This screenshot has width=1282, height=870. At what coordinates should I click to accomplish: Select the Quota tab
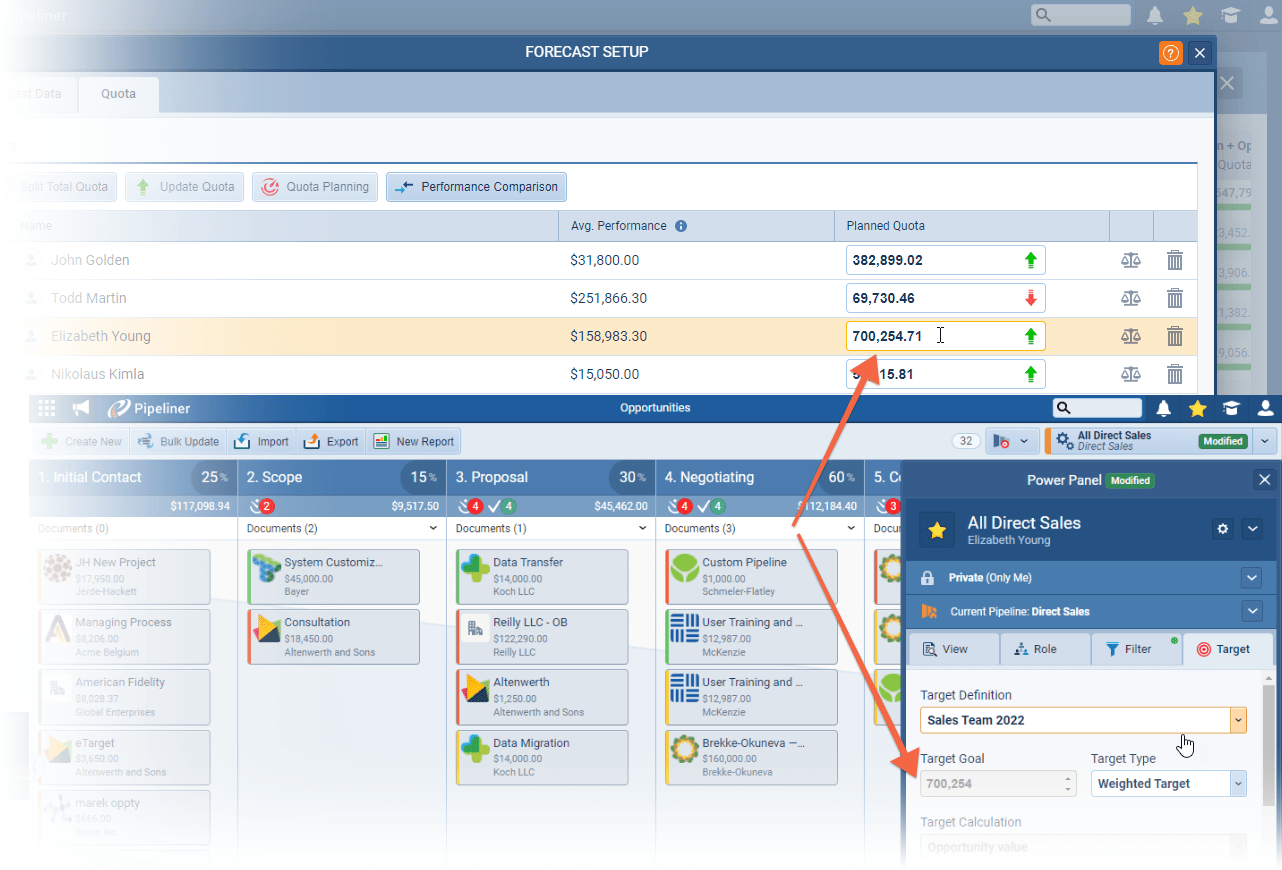118,94
